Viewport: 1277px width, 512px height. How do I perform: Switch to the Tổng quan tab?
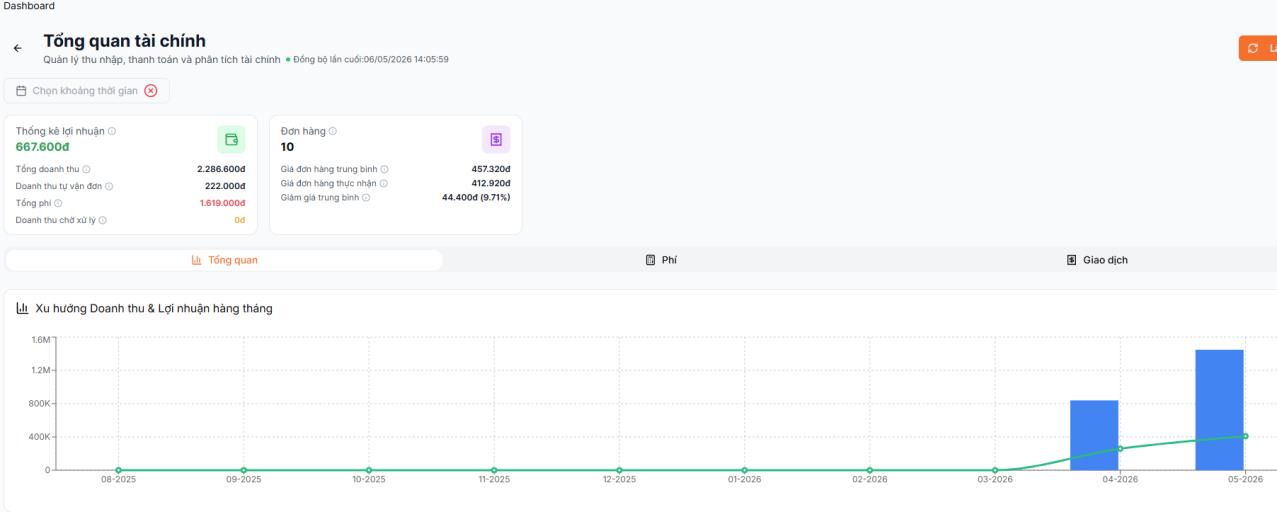pos(224,260)
